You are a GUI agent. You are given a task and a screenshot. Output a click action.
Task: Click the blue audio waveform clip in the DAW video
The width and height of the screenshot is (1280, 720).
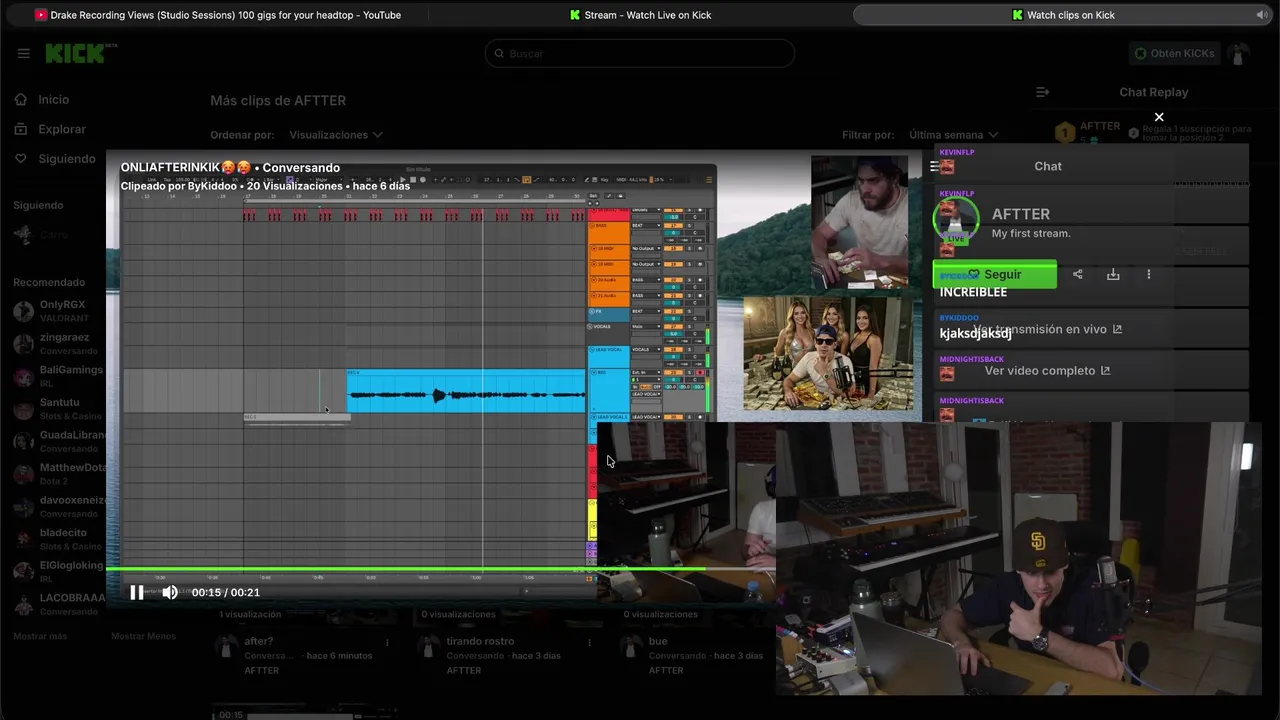pos(466,391)
